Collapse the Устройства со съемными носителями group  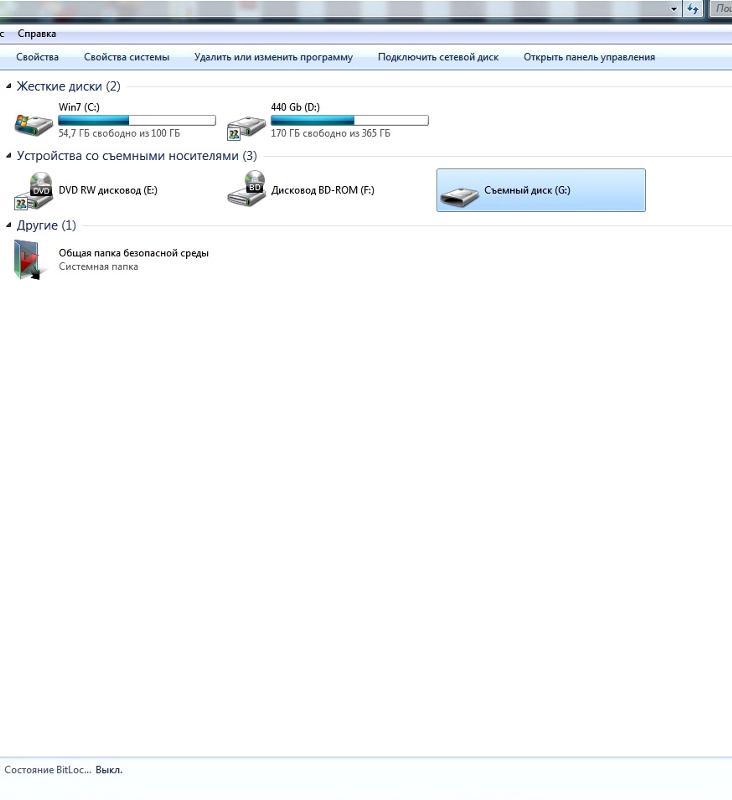9,156
